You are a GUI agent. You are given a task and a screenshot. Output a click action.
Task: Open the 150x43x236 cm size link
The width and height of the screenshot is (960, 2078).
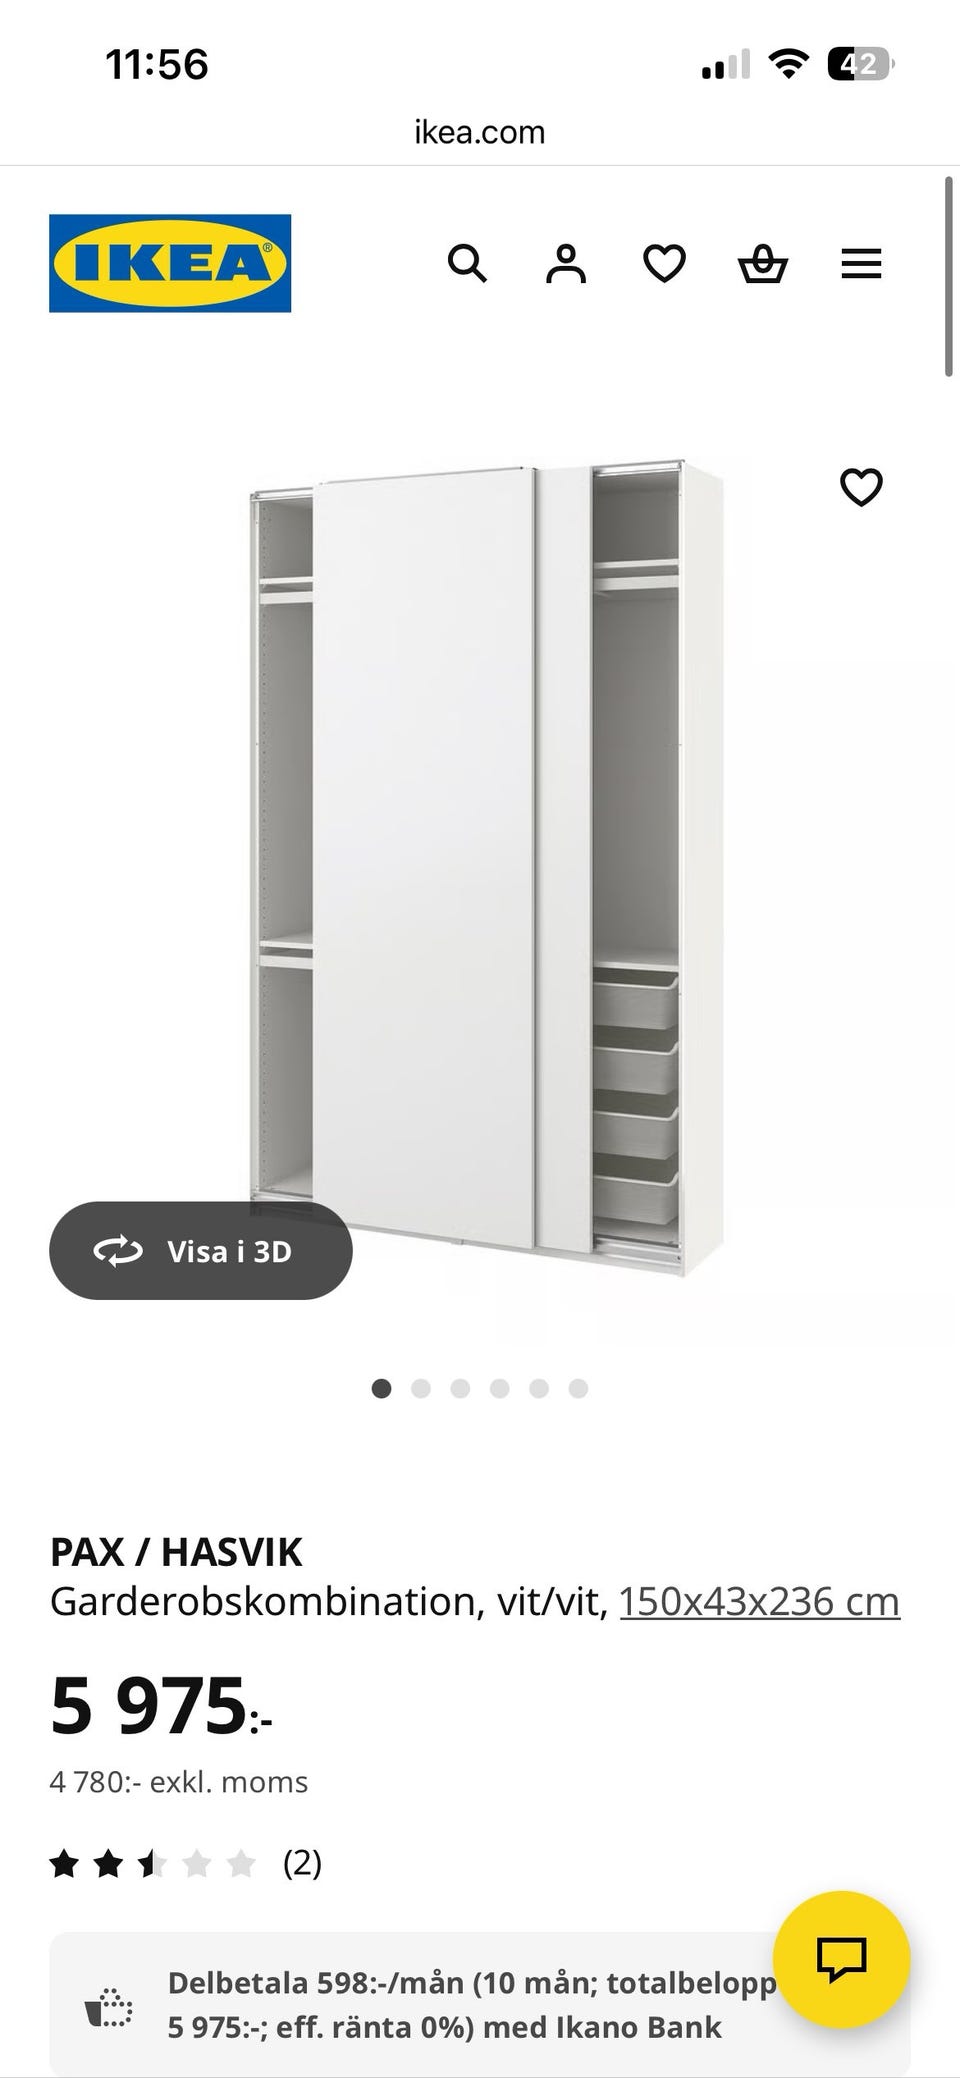(x=760, y=1601)
